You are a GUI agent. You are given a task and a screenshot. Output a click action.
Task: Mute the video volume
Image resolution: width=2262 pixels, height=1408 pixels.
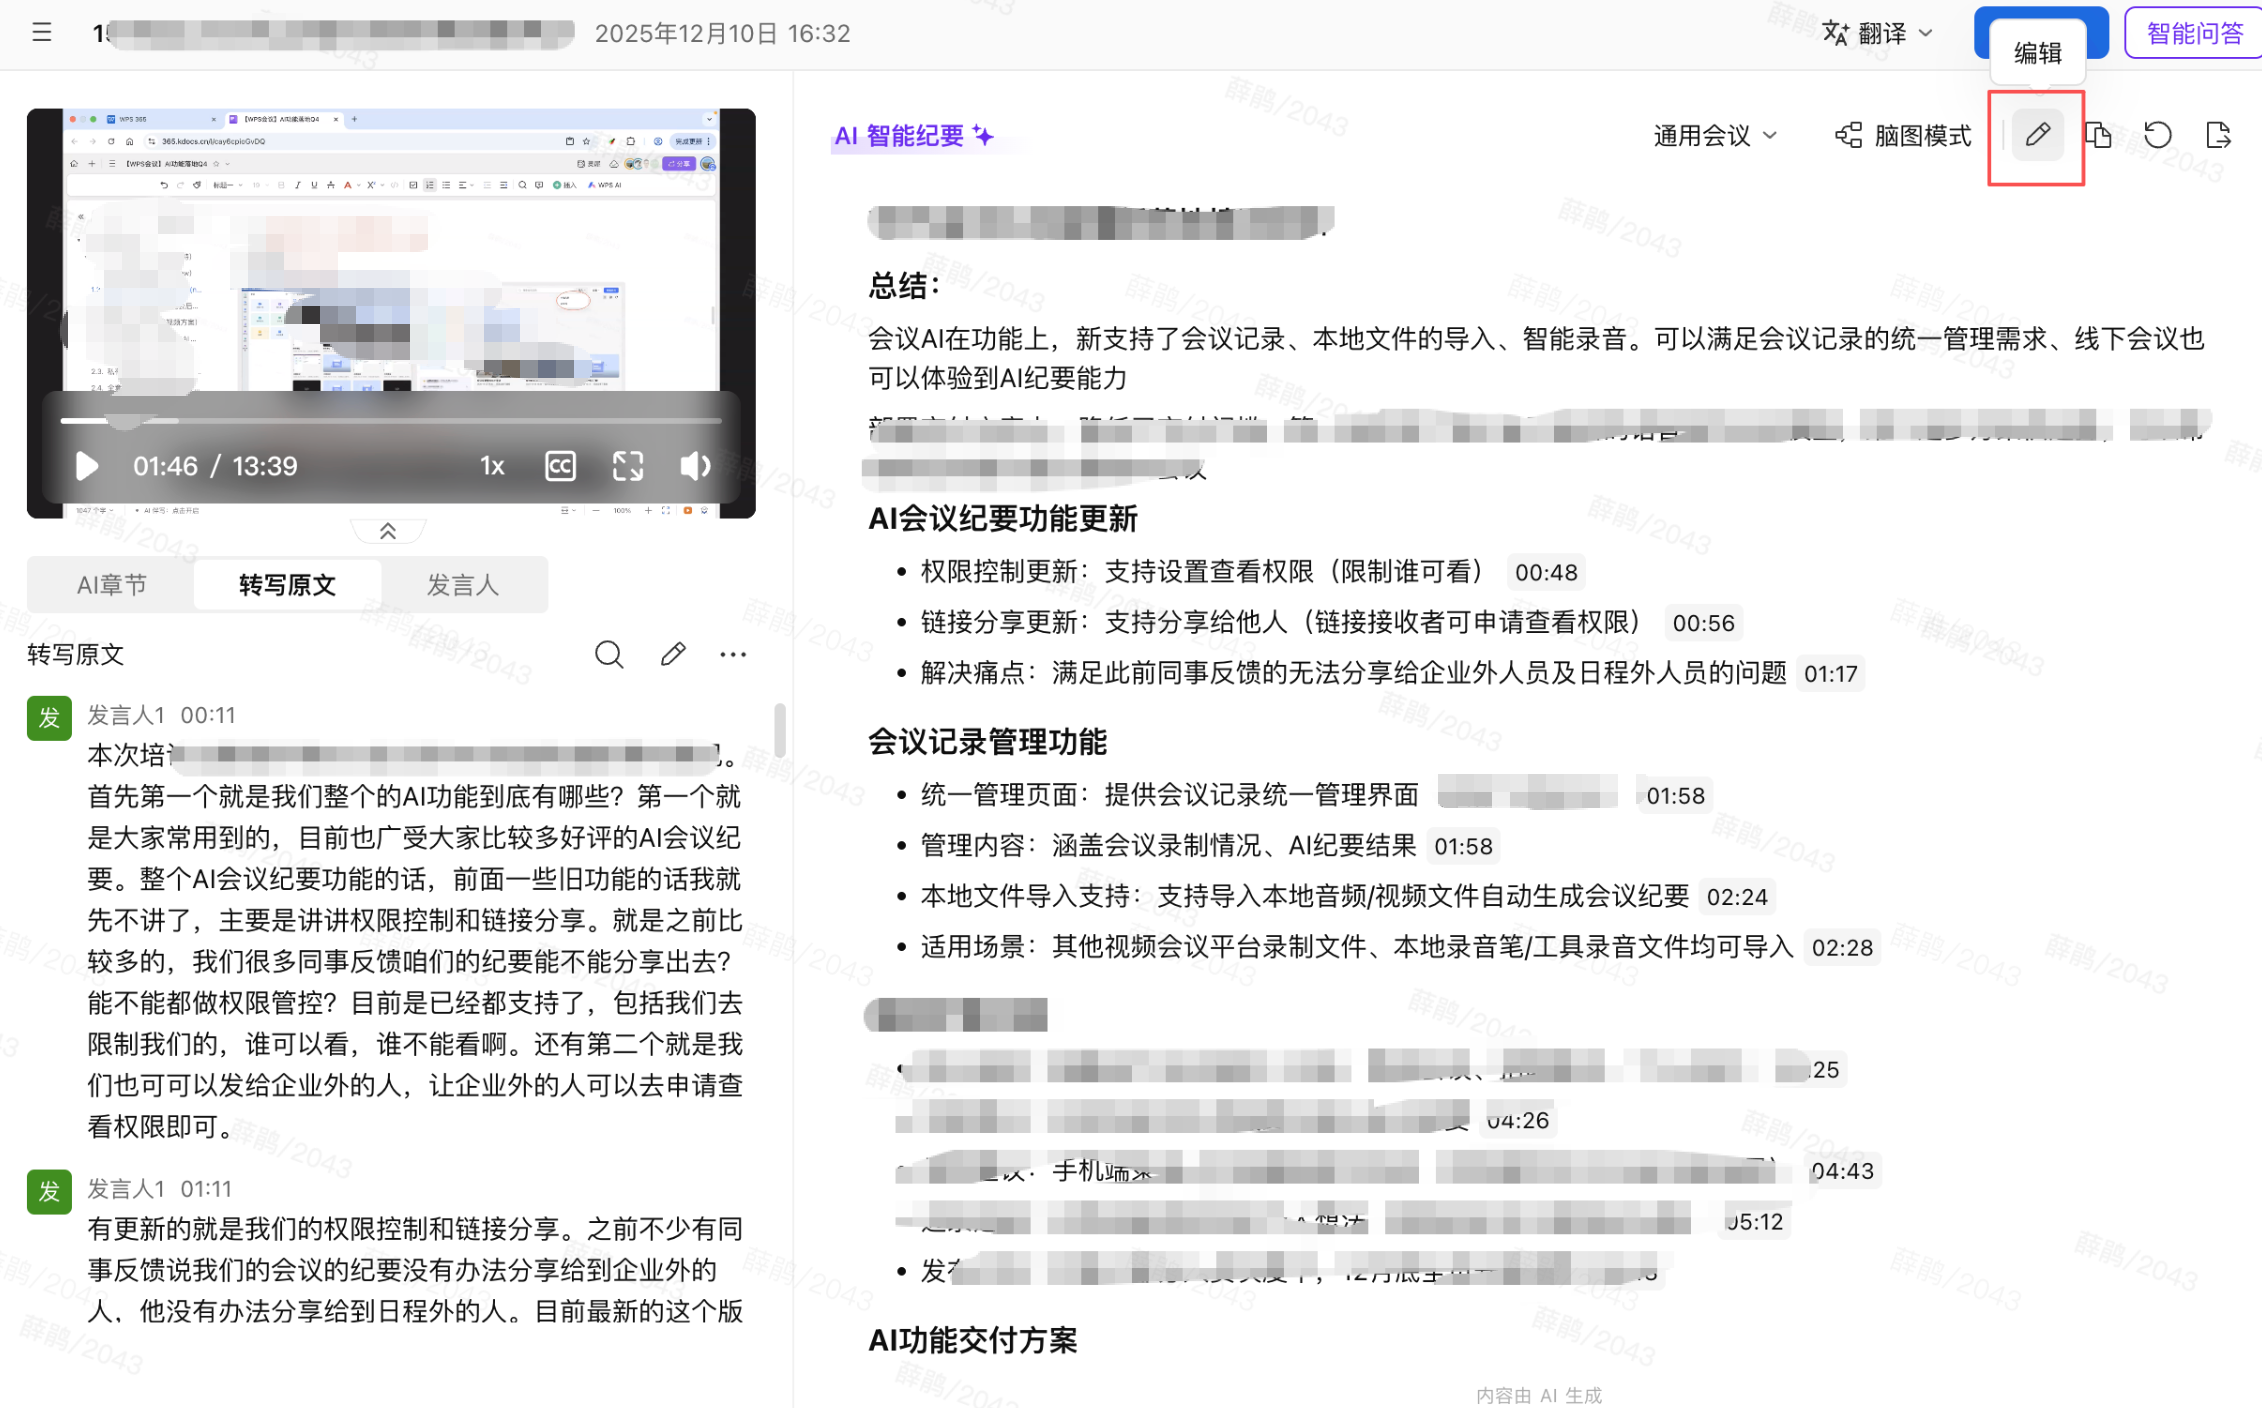tap(695, 466)
